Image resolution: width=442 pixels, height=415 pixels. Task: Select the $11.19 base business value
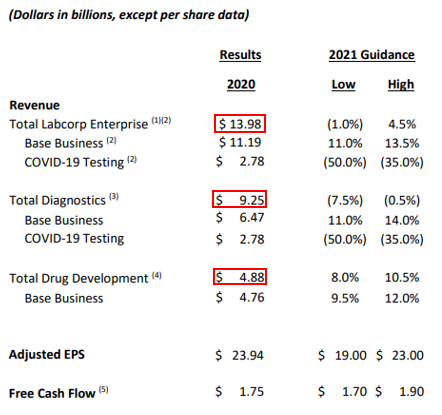pyautogui.click(x=240, y=143)
